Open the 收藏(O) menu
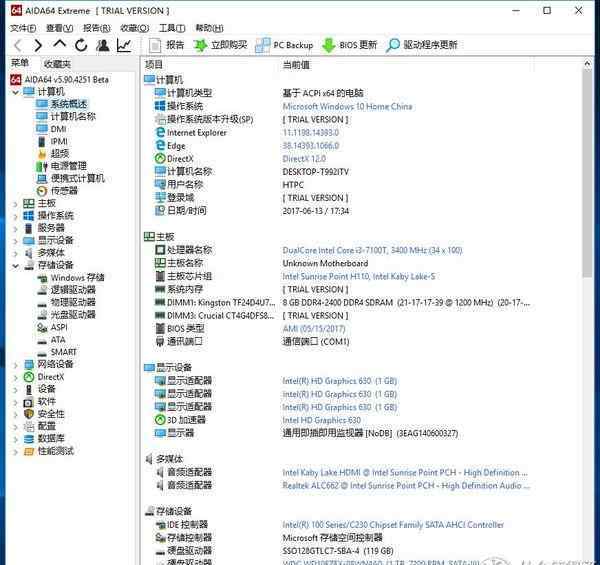 135,28
